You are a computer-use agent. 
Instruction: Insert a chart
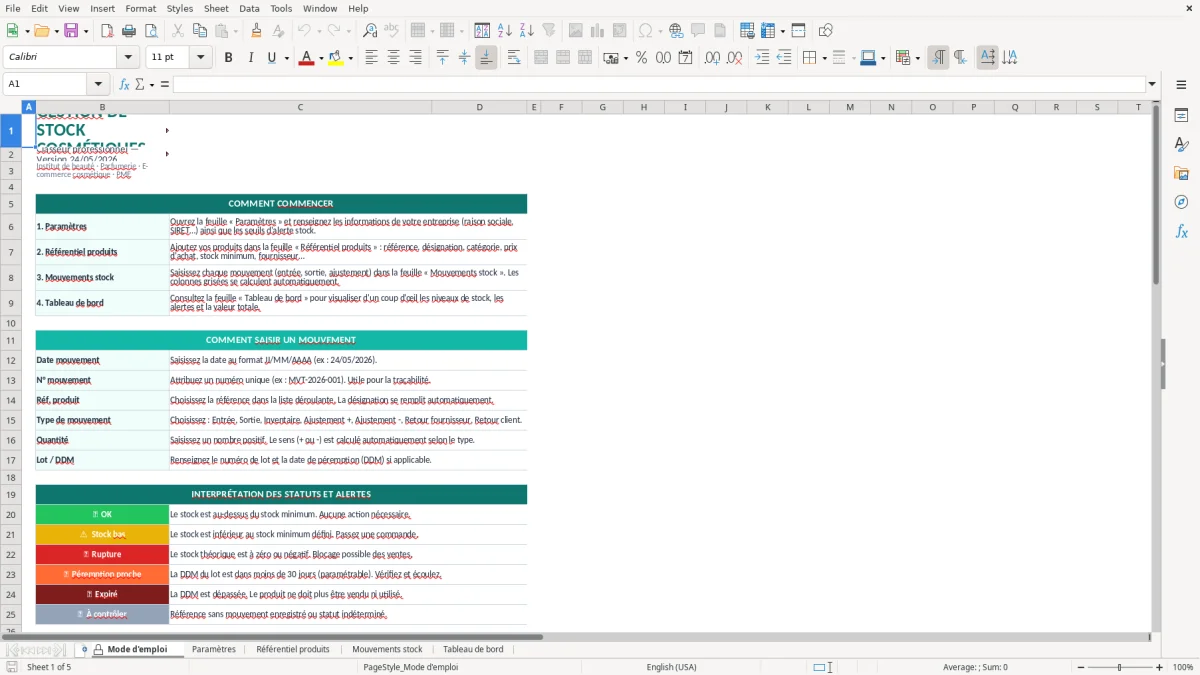click(x=599, y=31)
